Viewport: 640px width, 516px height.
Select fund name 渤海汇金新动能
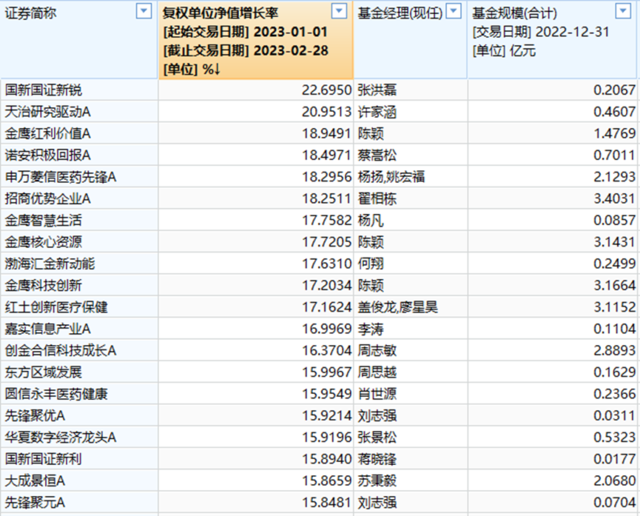50,263
